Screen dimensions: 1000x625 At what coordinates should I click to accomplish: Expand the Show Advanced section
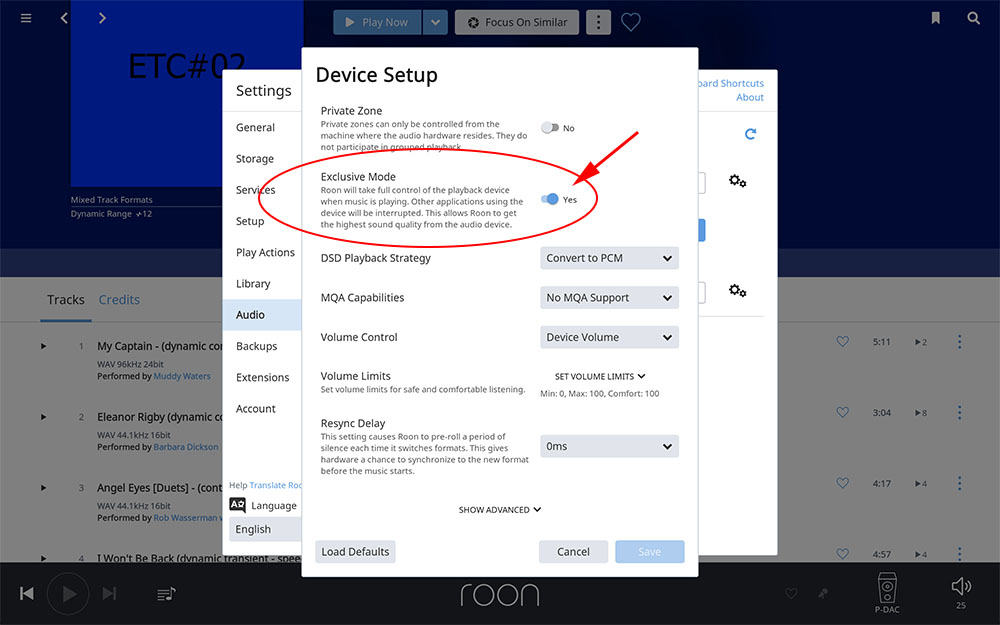(499, 510)
